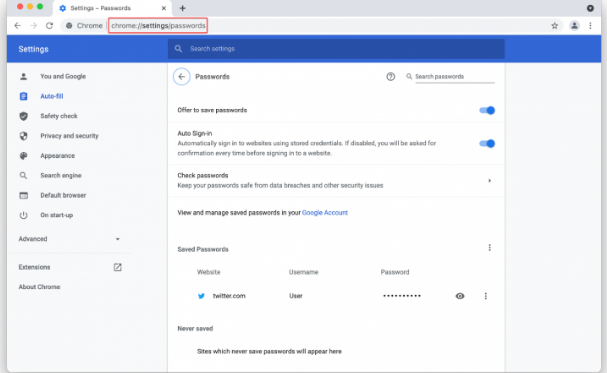Click the Safety check shield icon
The image size is (607, 373).
tap(24, 116)
